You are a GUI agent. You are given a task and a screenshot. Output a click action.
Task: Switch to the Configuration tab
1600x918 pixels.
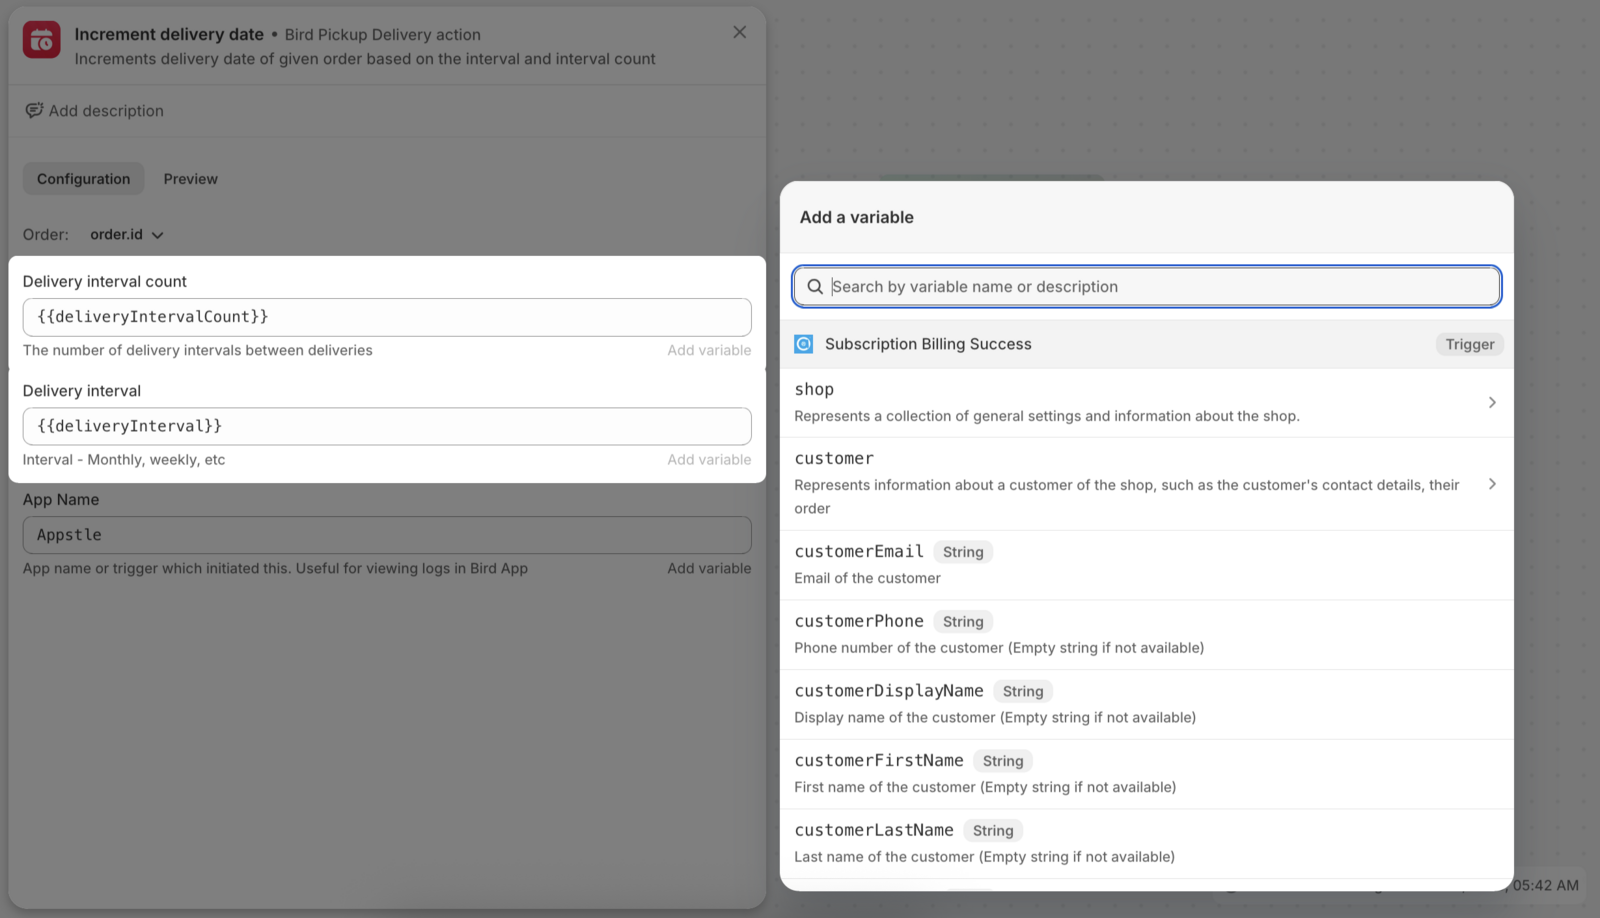point(84,179)
